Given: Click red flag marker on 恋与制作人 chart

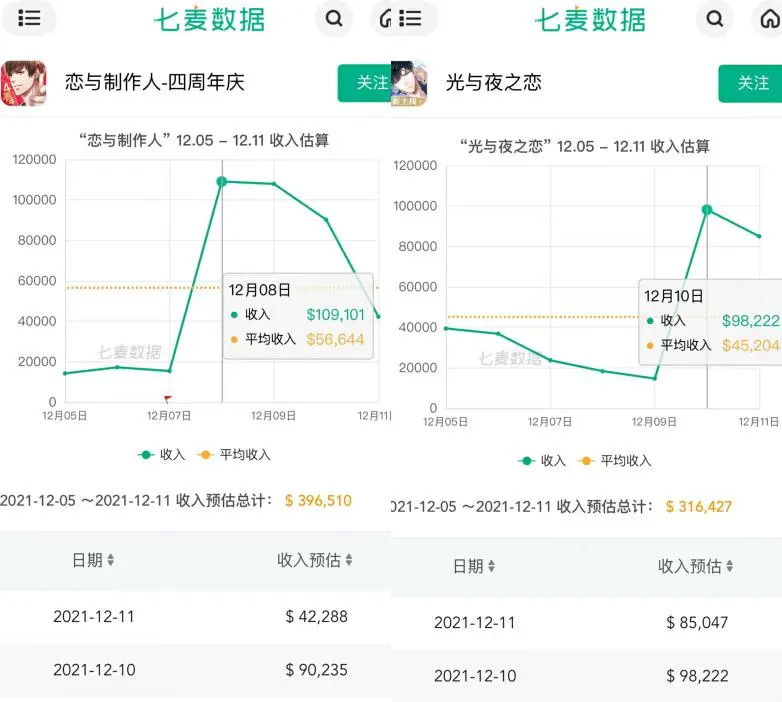Looking at the screenshot, I should pos(168,399).
